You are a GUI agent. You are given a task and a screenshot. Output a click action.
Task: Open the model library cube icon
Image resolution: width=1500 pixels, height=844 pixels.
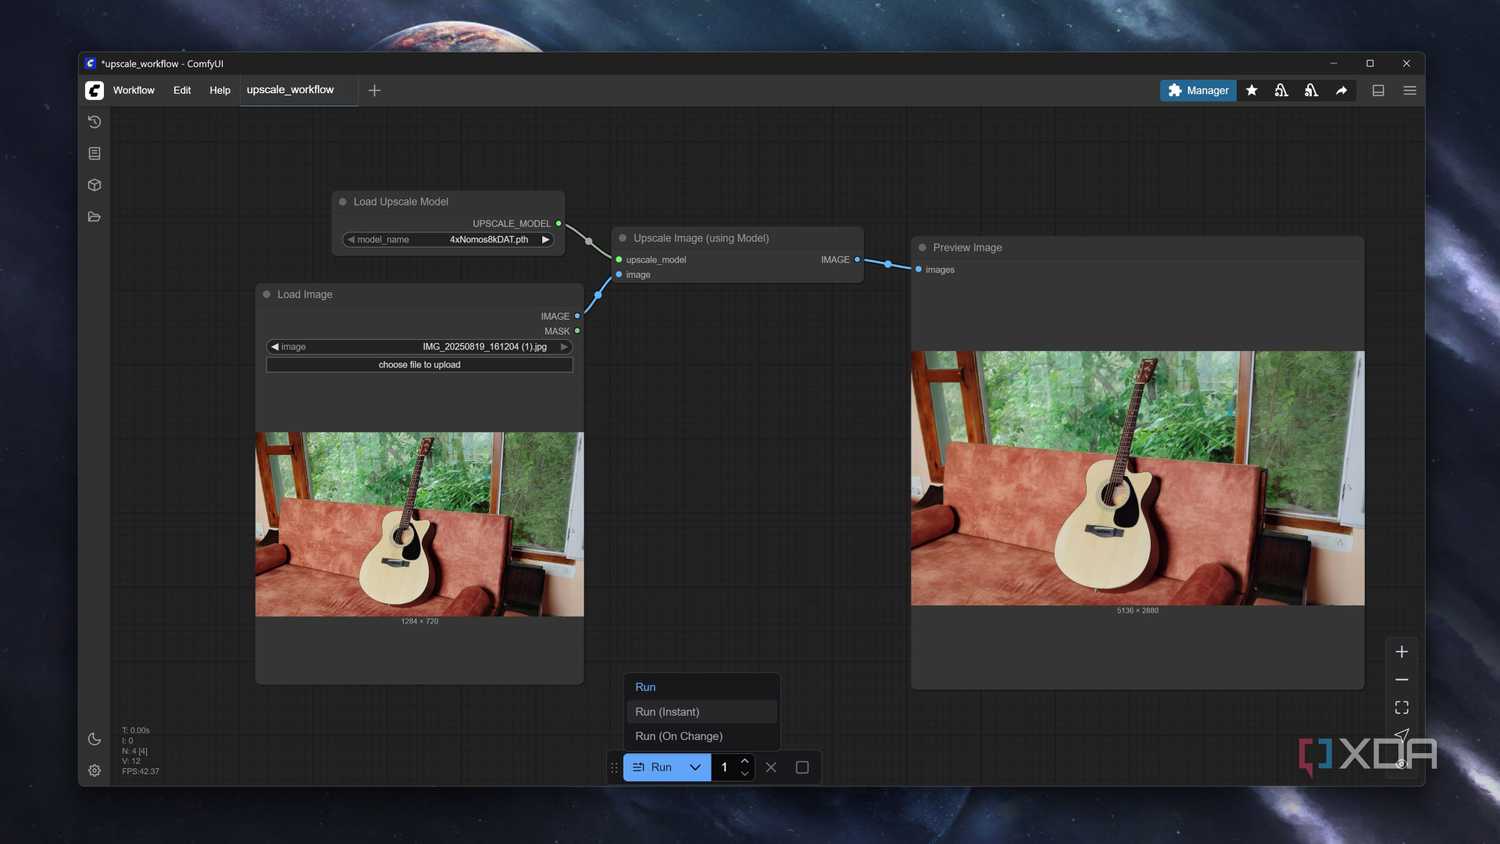[94, 185]
